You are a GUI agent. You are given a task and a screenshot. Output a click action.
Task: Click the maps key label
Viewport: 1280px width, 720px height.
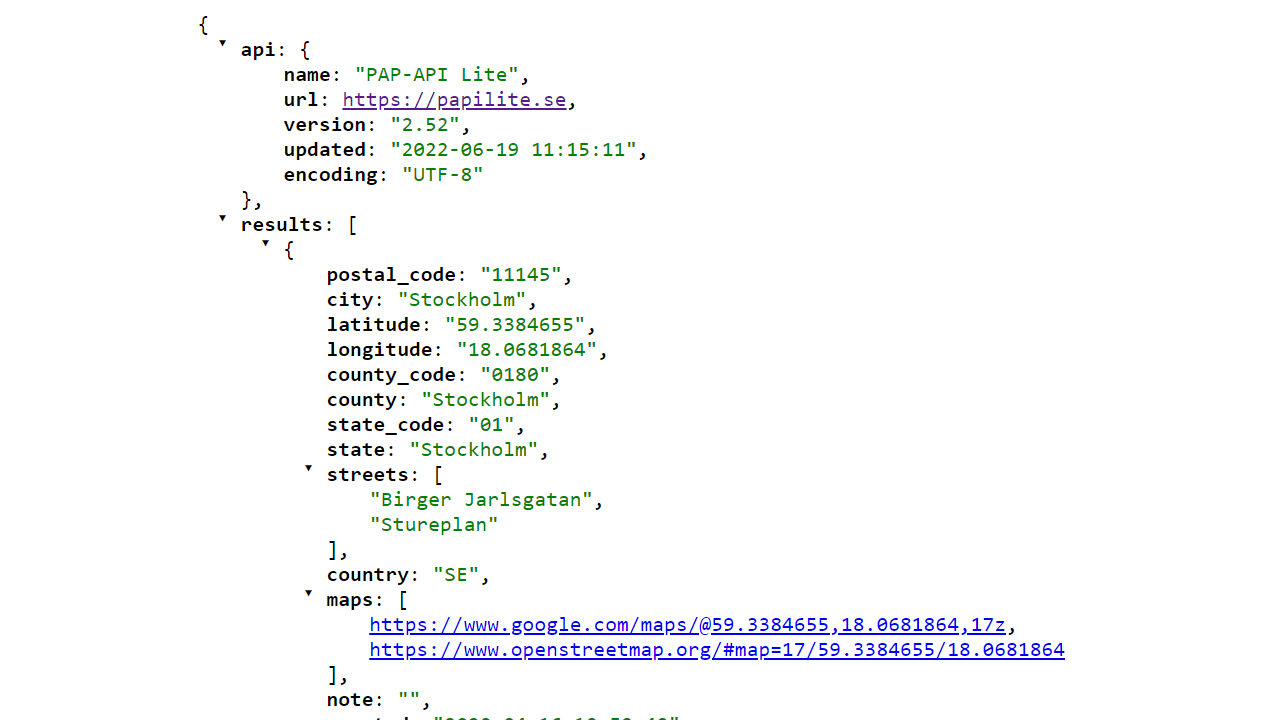point(350,600)
